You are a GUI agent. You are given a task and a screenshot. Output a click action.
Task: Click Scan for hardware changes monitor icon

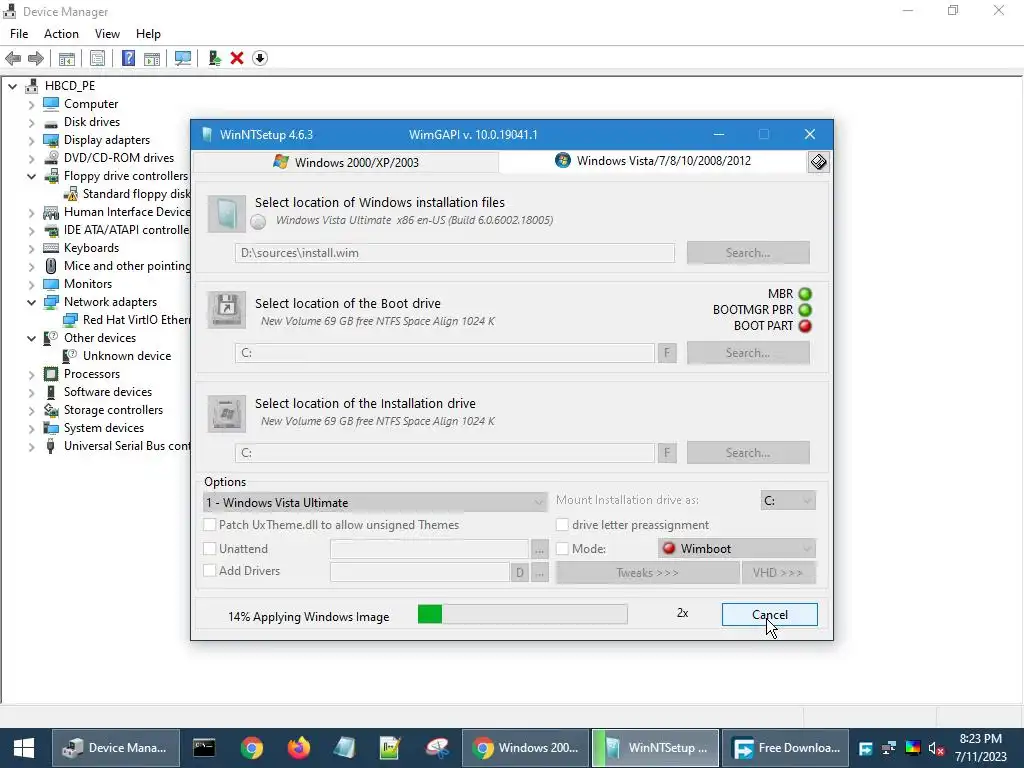click(183, 58)
